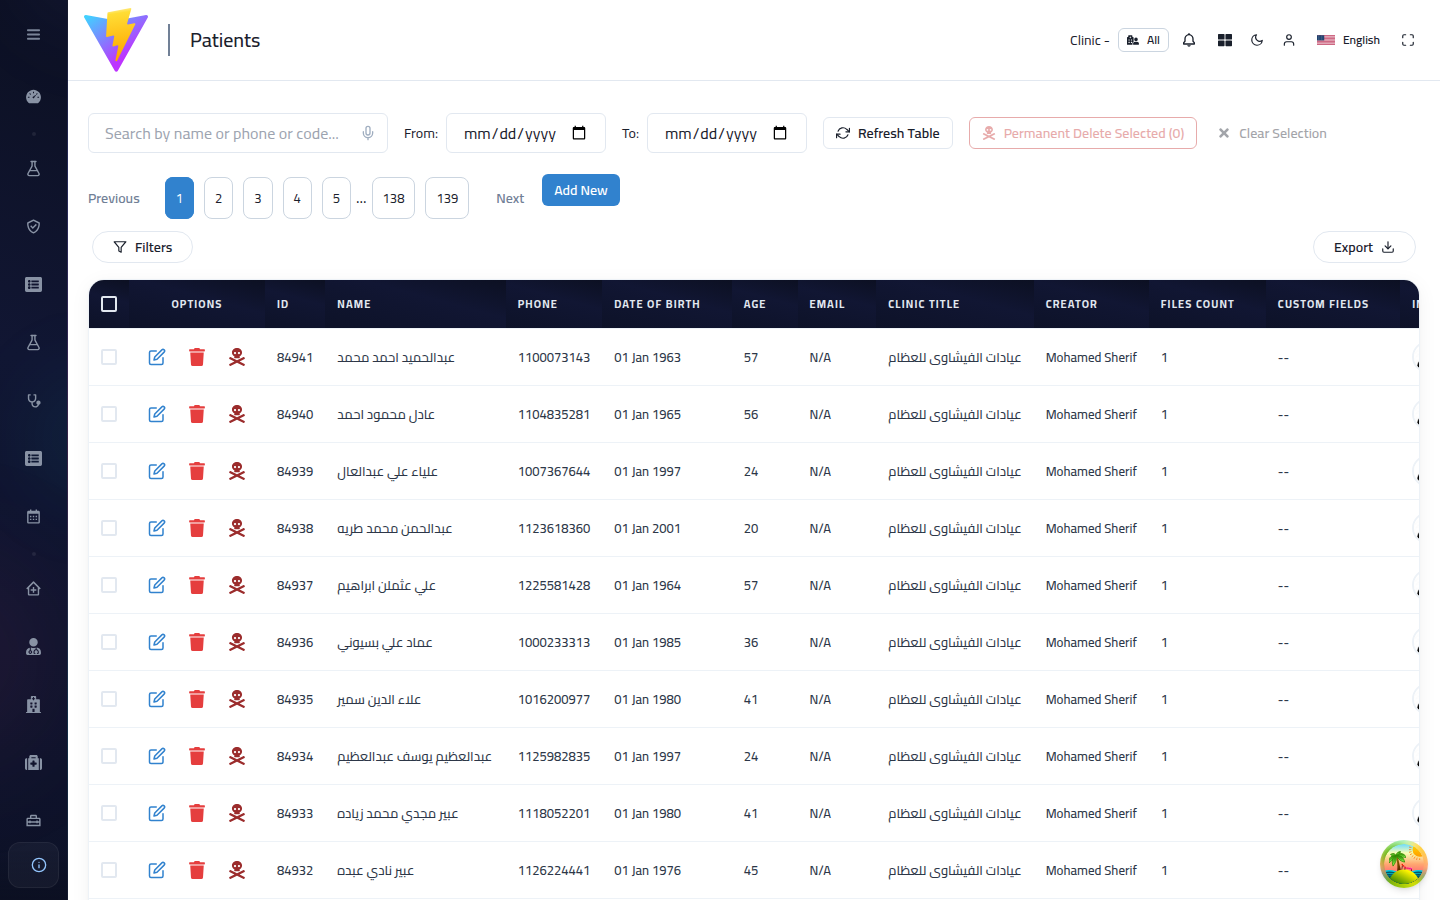
Task: Delete patient 84940 with trash icon
Action: [x=197, y=414]
